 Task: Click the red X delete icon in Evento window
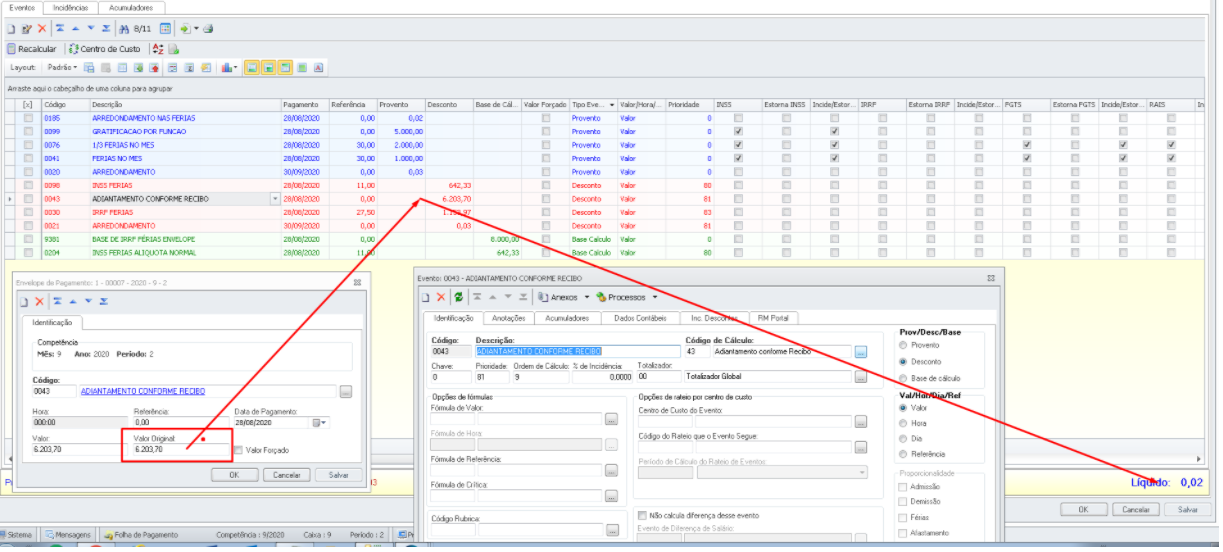pos(441,297)
